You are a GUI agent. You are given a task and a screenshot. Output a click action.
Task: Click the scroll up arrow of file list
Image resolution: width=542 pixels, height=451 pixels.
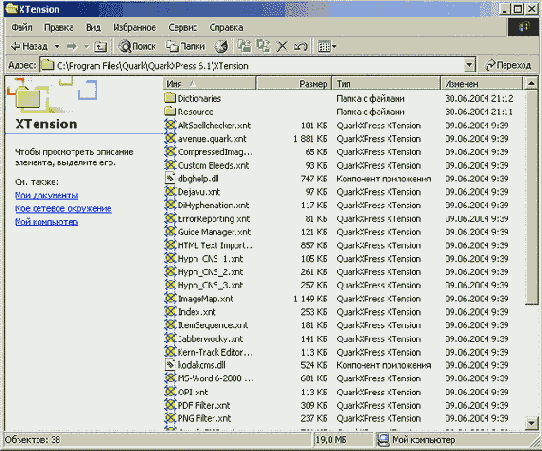531,83
